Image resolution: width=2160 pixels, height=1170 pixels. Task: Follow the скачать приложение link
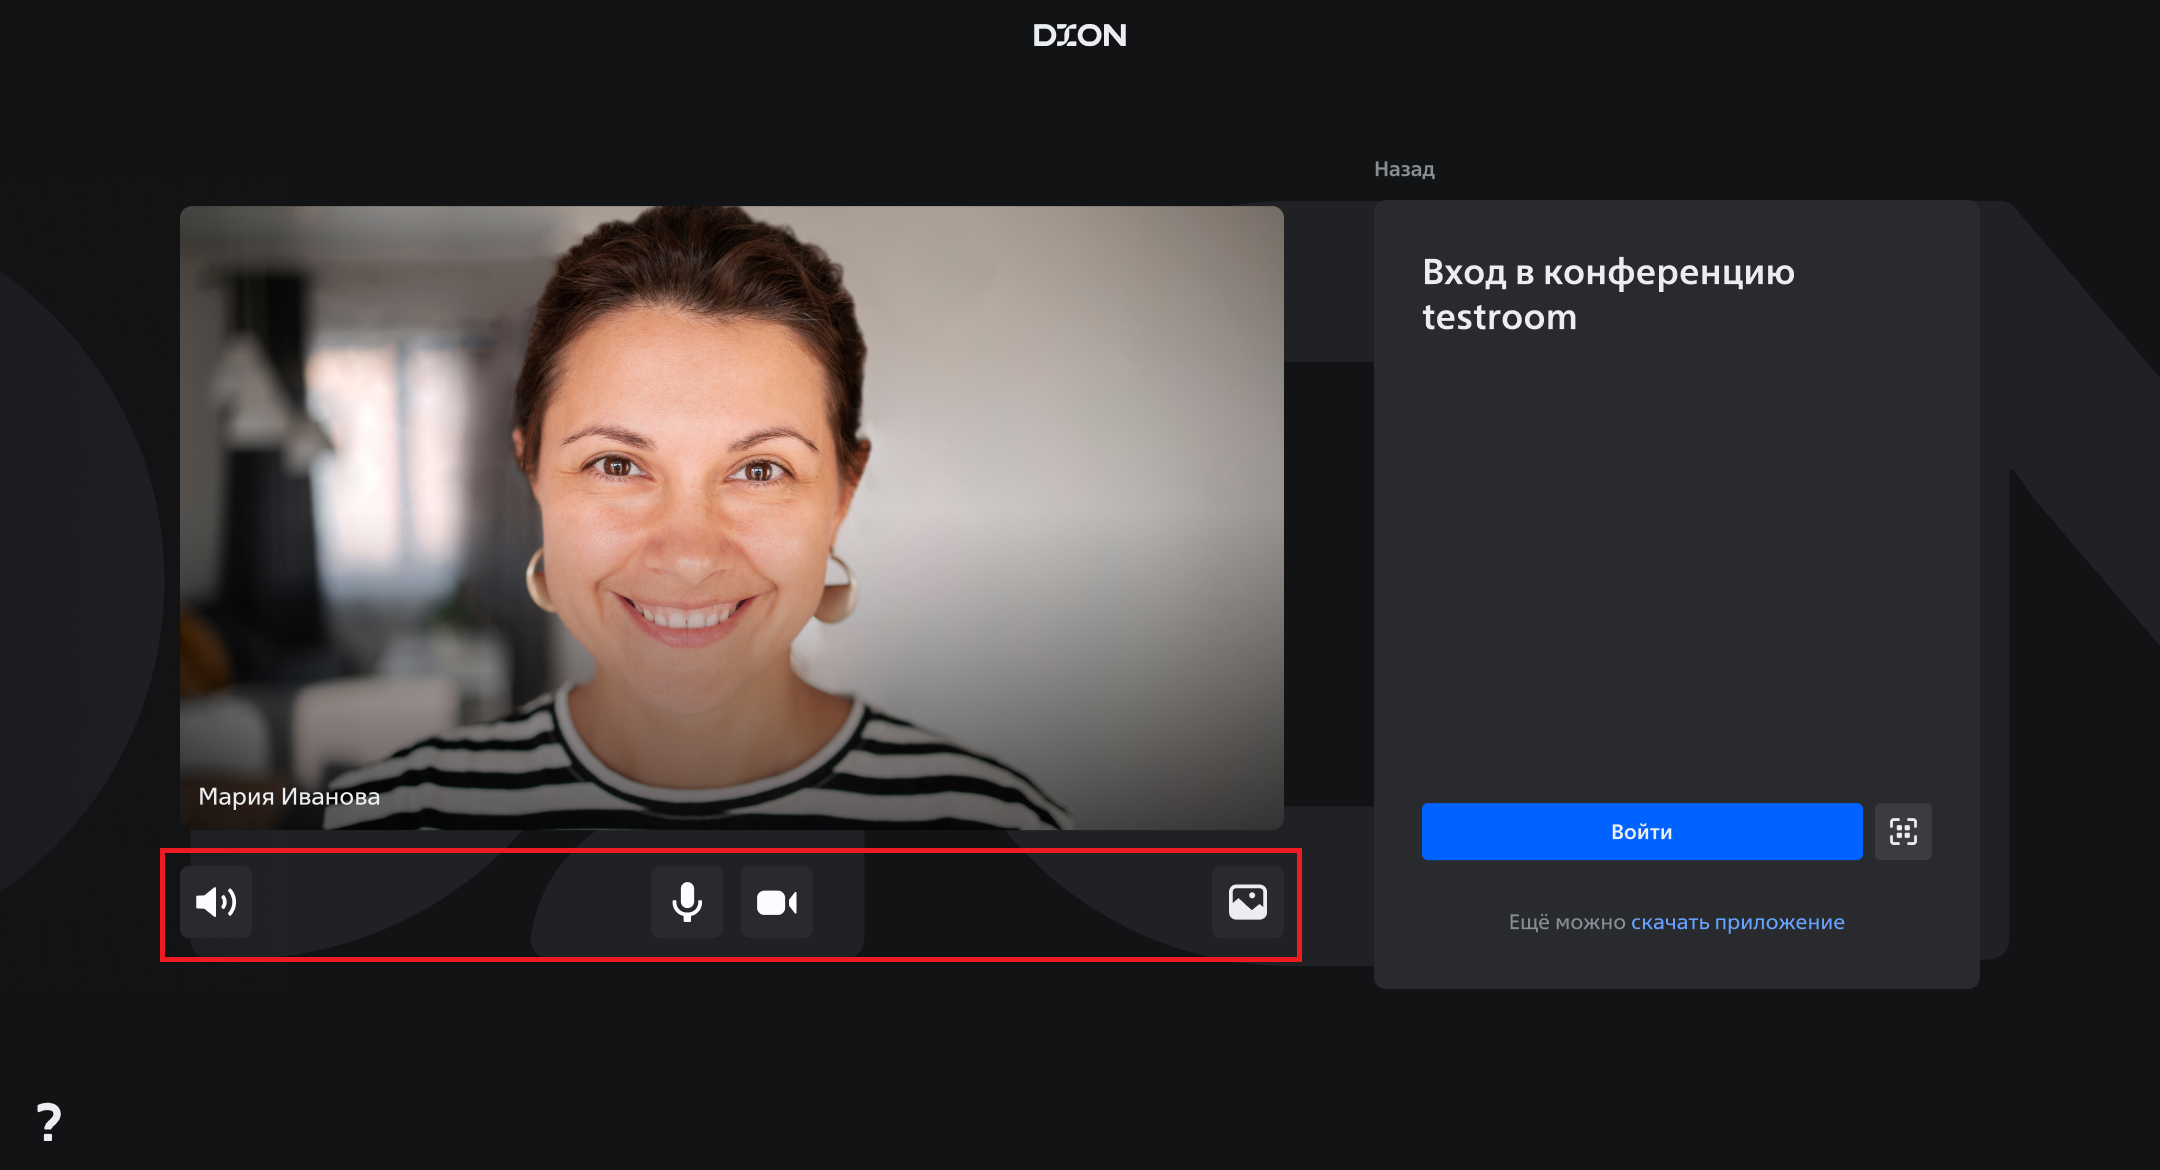[1737, 922]
